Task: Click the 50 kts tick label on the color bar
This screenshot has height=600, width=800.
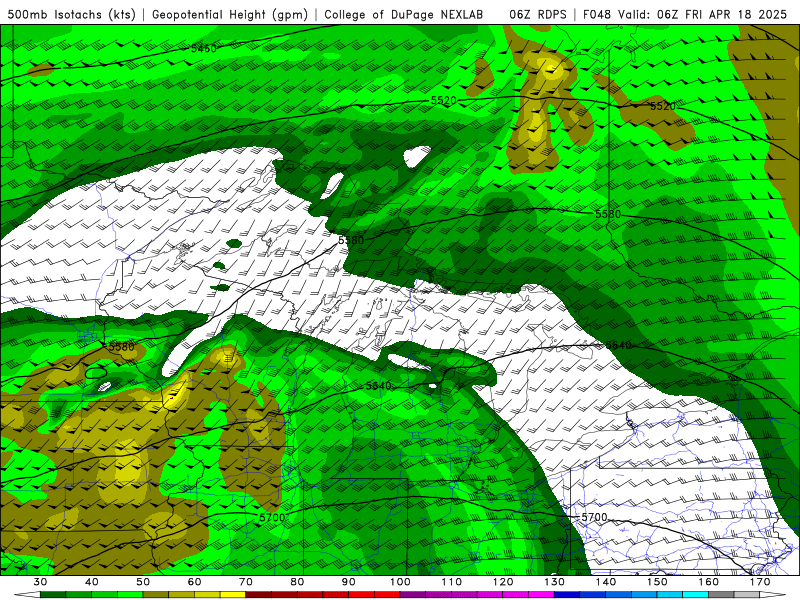Action: point(143,582)
